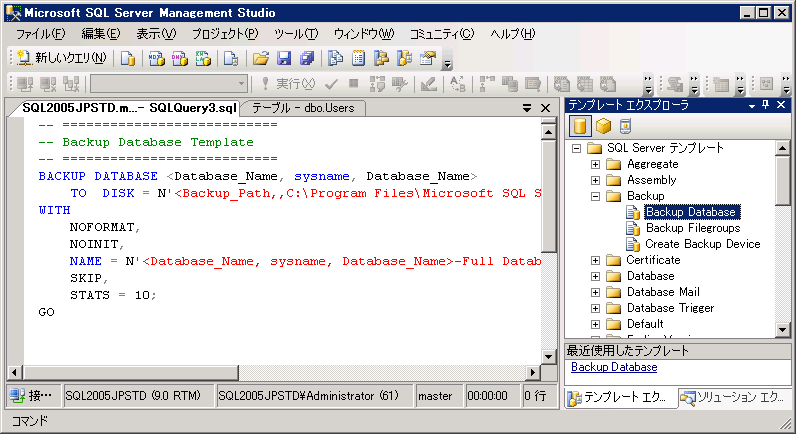Click the Save All icon
Screen dimensions: 796x434
click(307, 58)
